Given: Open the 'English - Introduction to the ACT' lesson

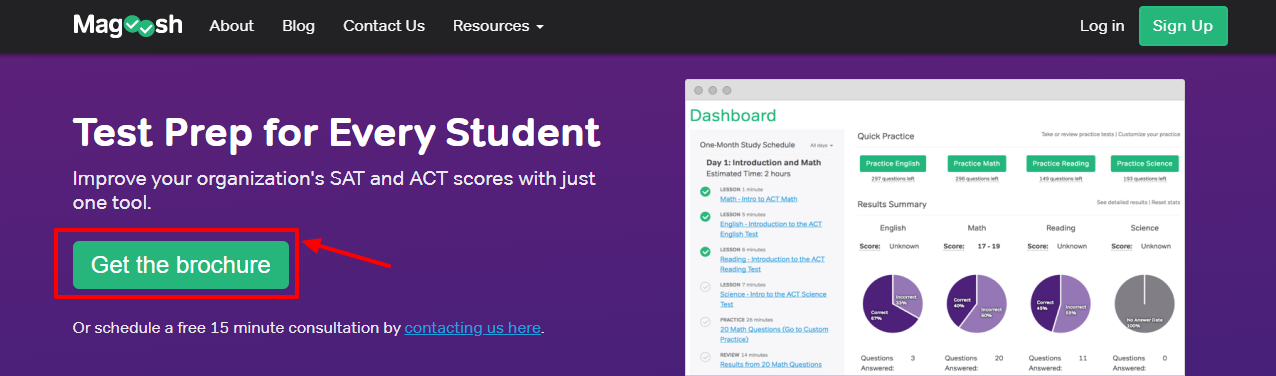Looking at the screenshot, I should (771, 229).
